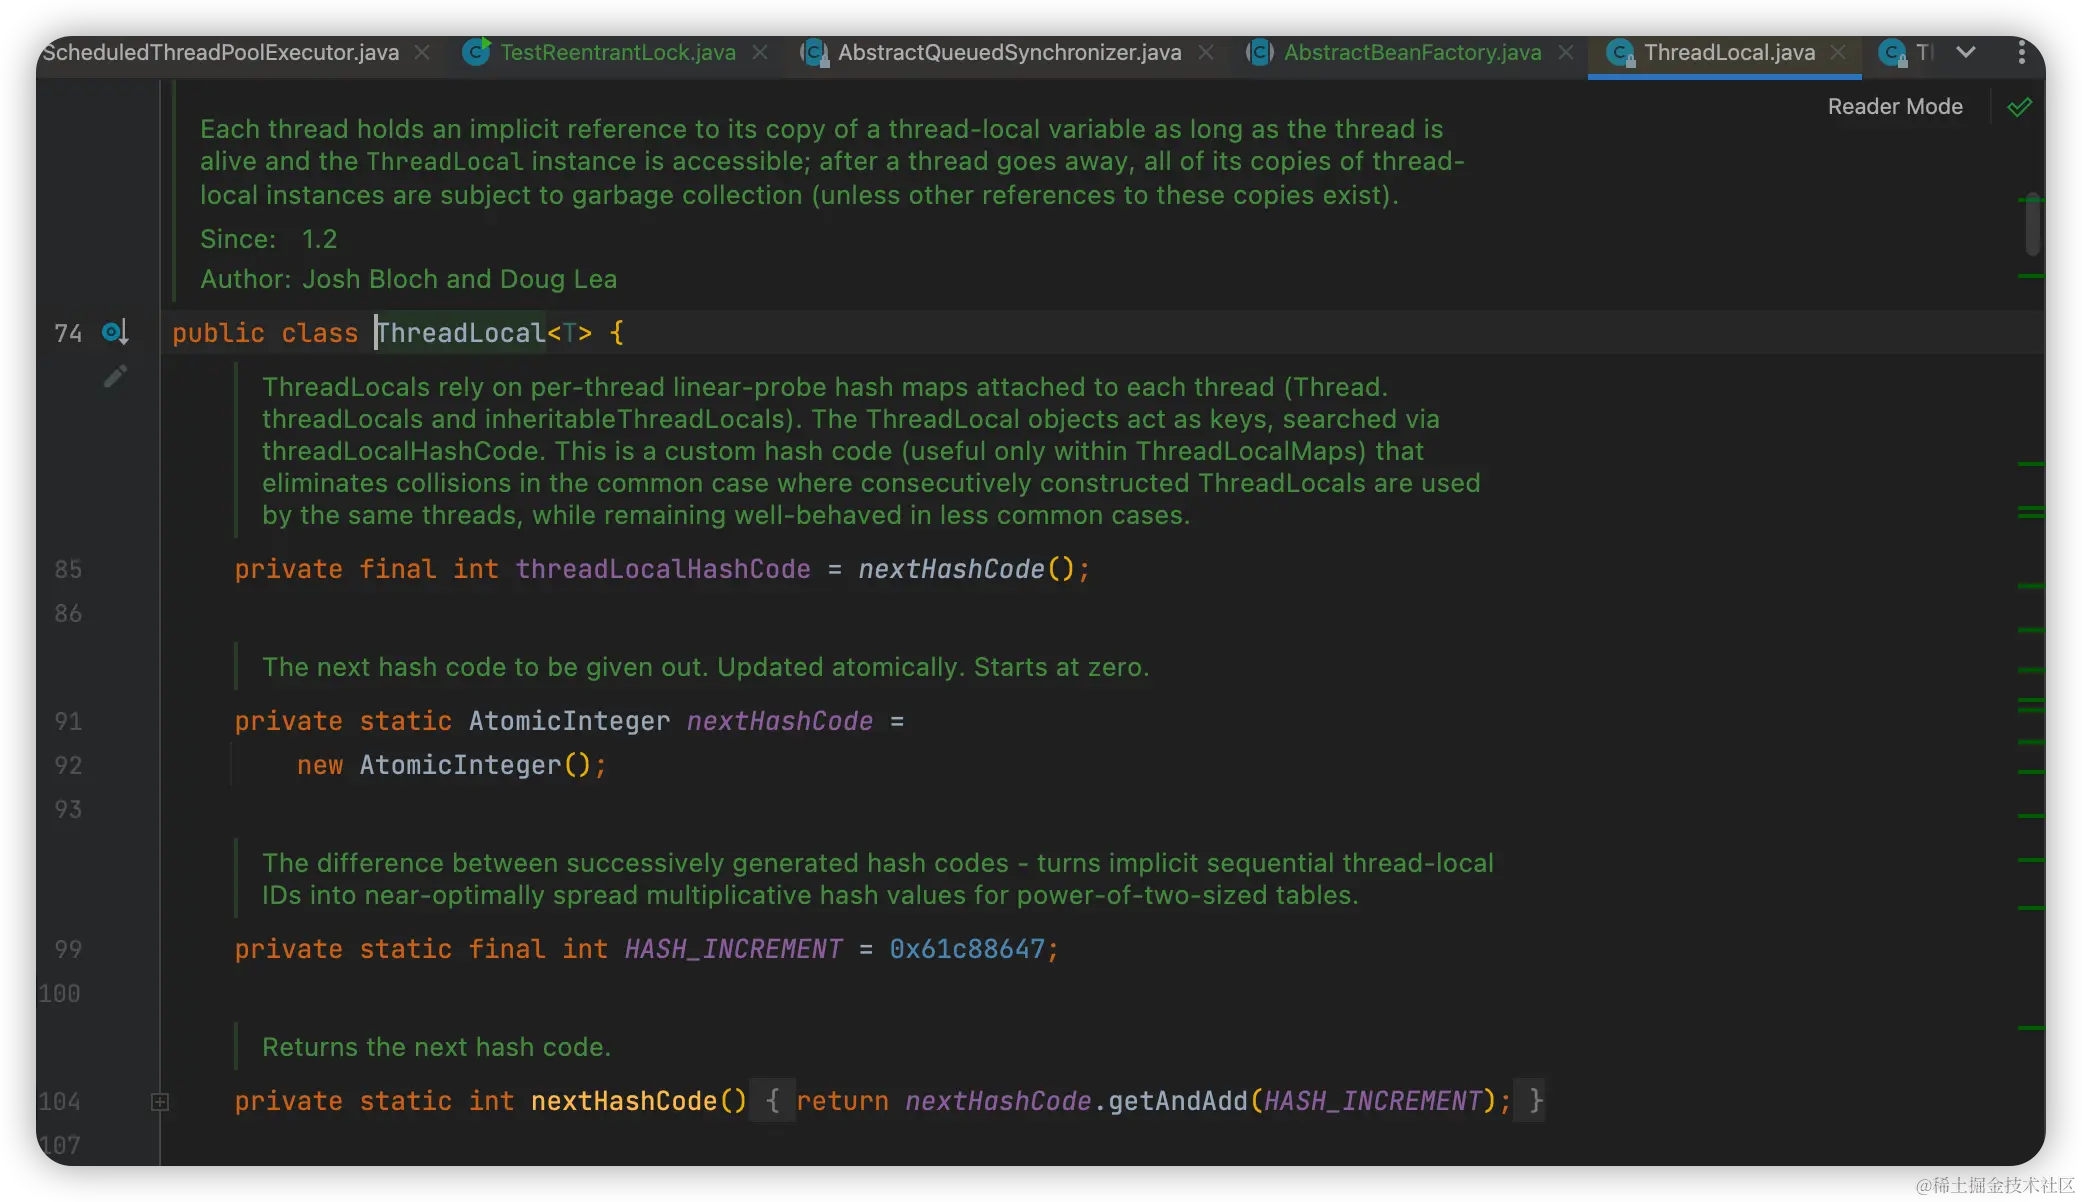Switch to AbstractQueuedSynchronizer.java tab

pyautogui.click(x=1008, y=52)
